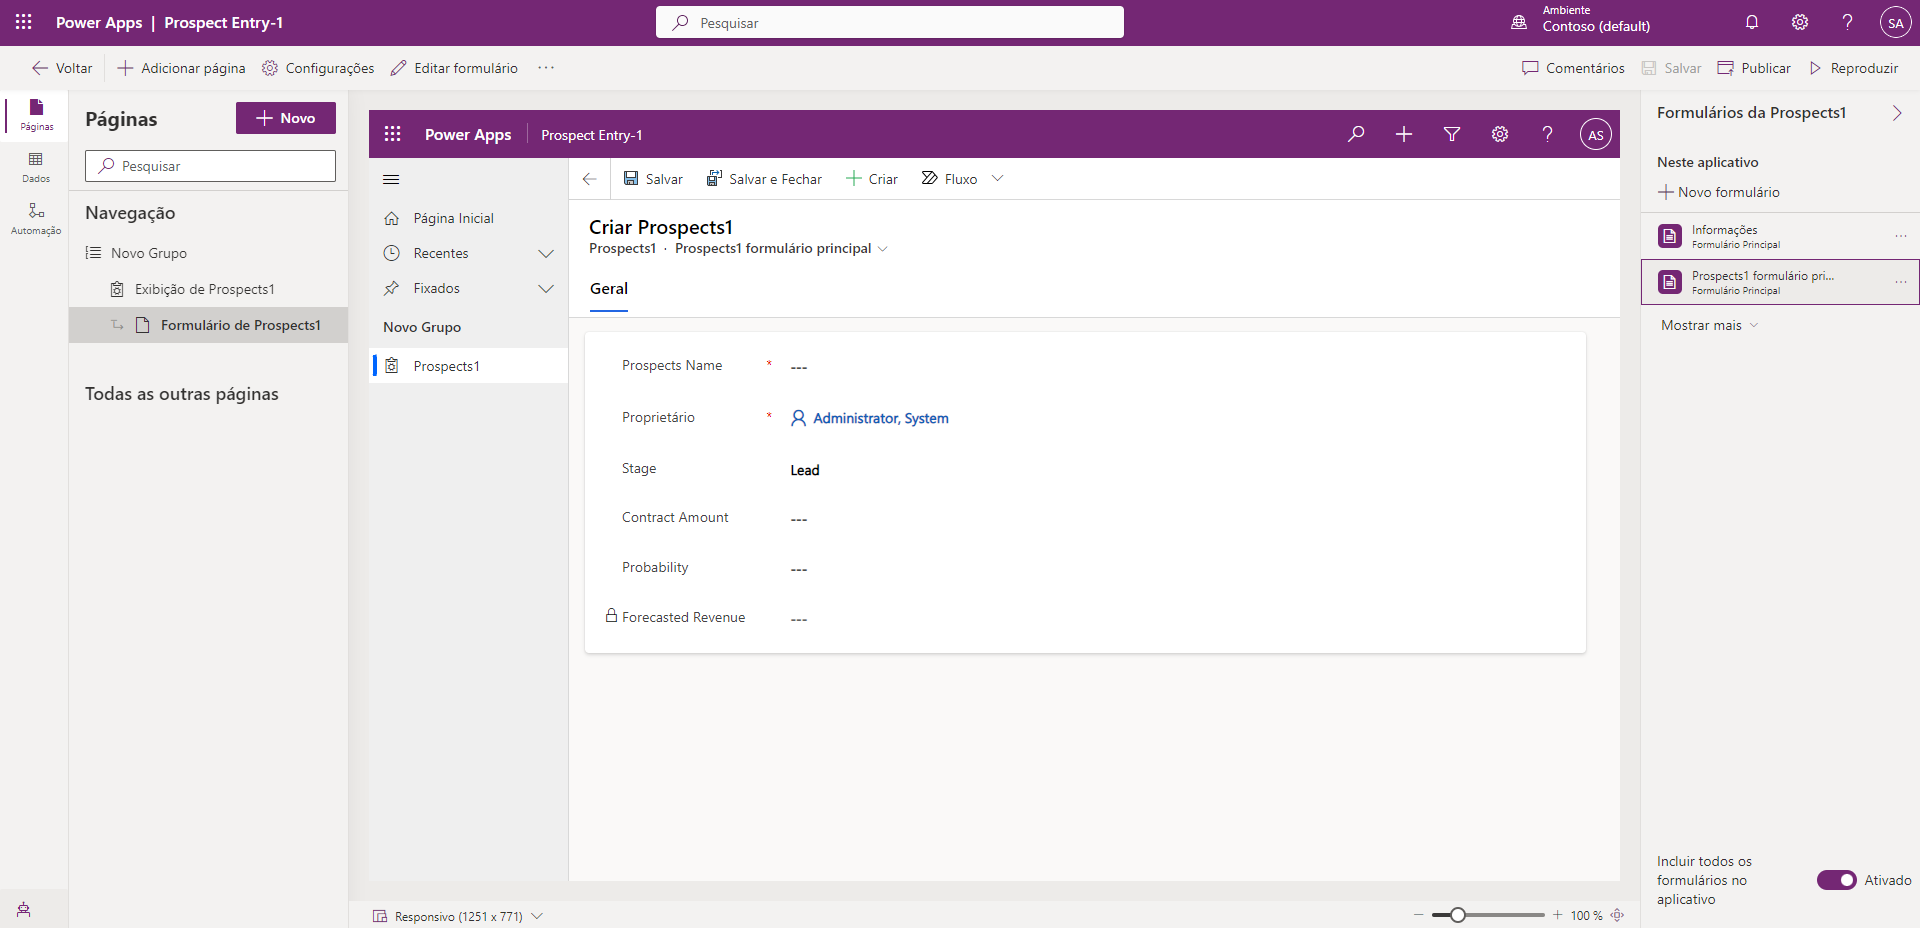Open the help question mark in top bar
The height and width of the screenshot is (928, 1920).
[1848, 22]
